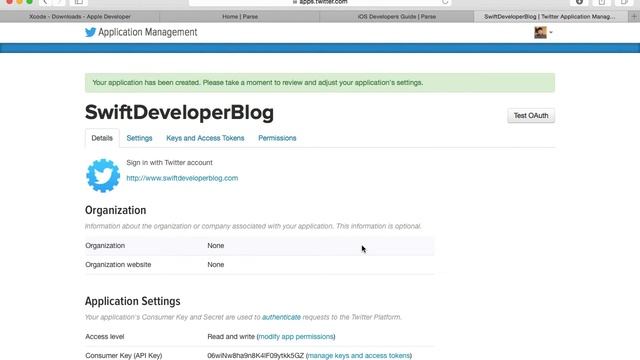Open Safari downloads icon

[x=579, y=2]
